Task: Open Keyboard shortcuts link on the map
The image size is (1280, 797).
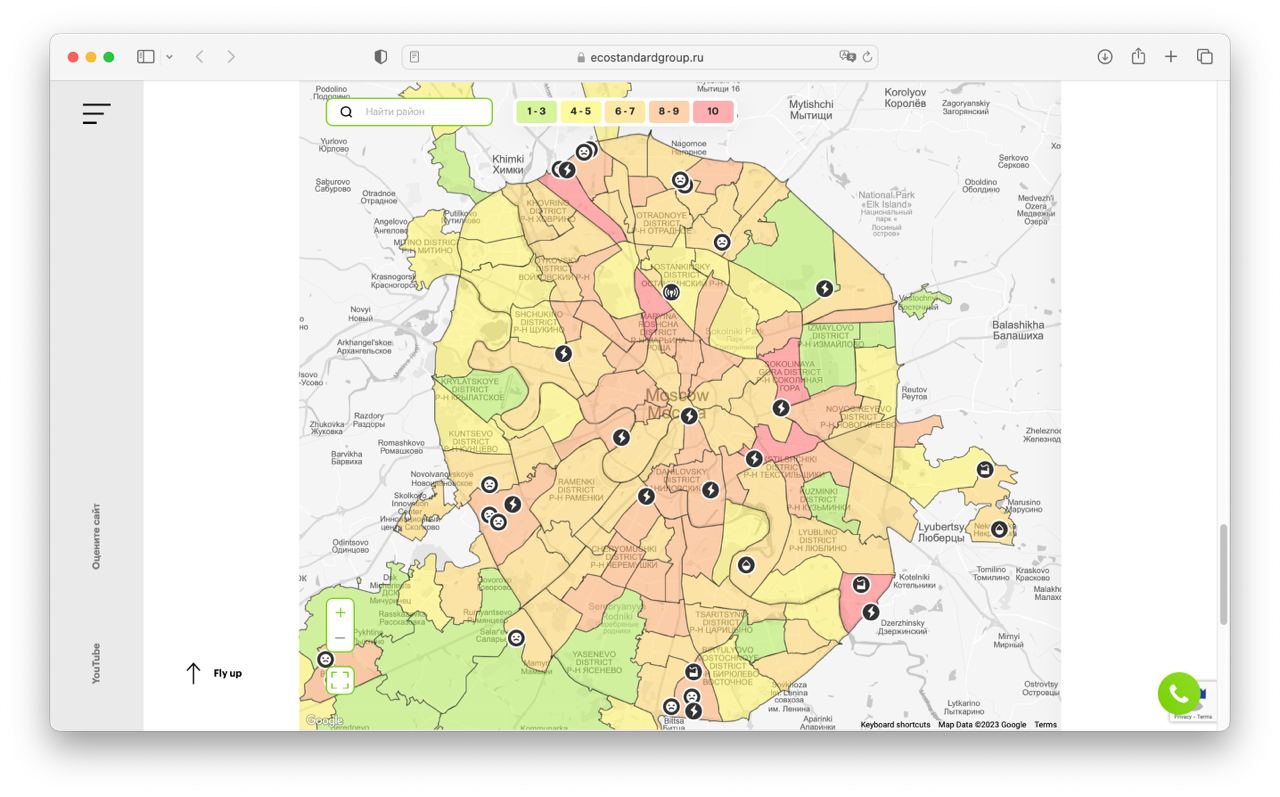Action: pos(895,725)
